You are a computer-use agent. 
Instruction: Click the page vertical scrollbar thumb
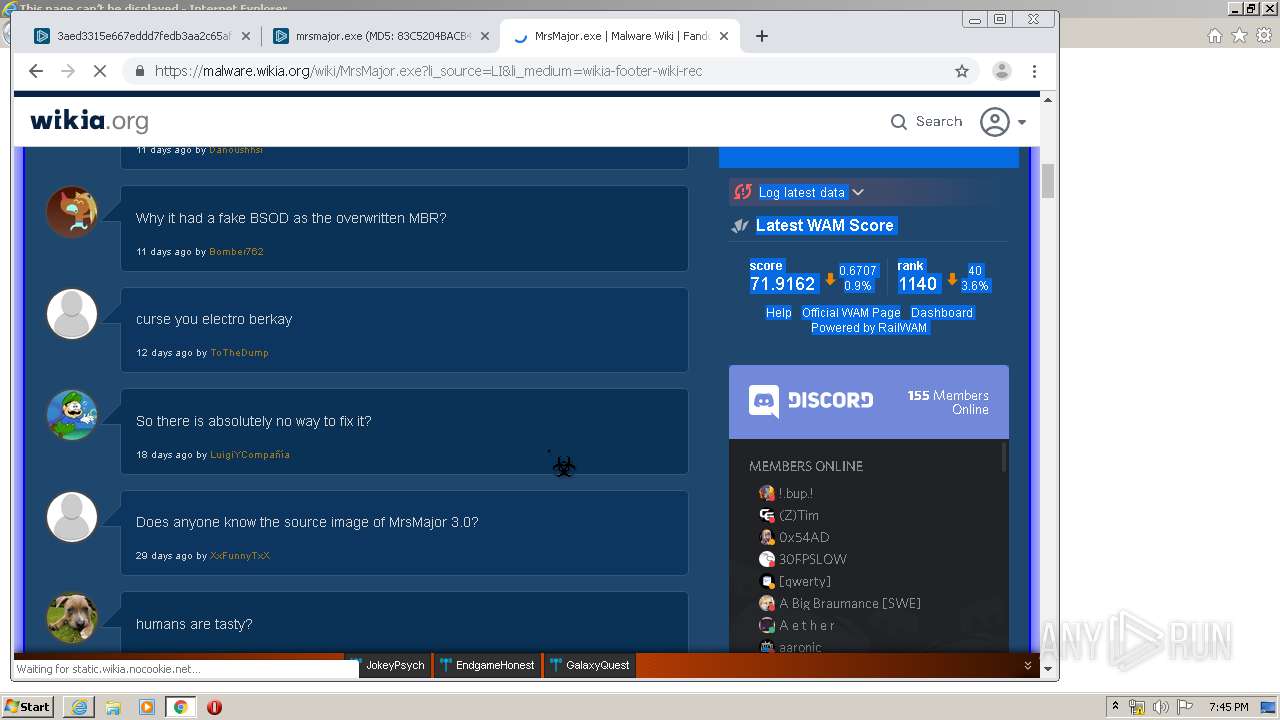1048,181
